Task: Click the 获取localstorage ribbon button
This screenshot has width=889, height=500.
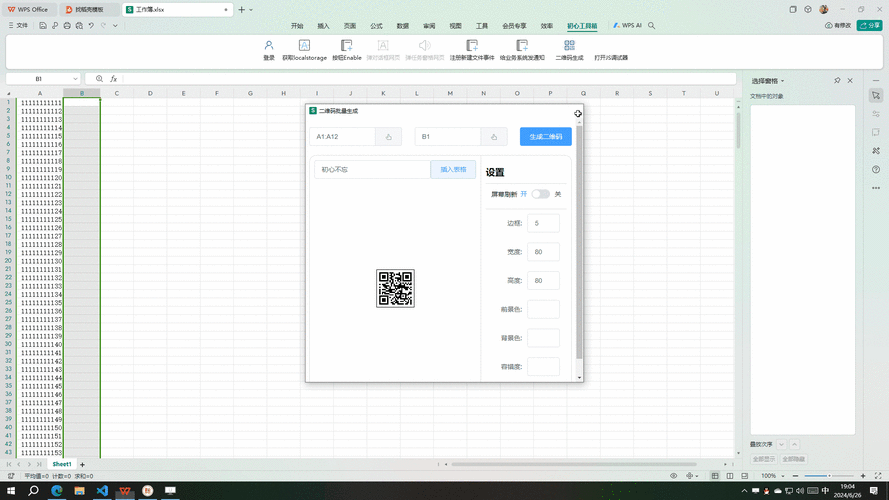Action: pos(304,50)
